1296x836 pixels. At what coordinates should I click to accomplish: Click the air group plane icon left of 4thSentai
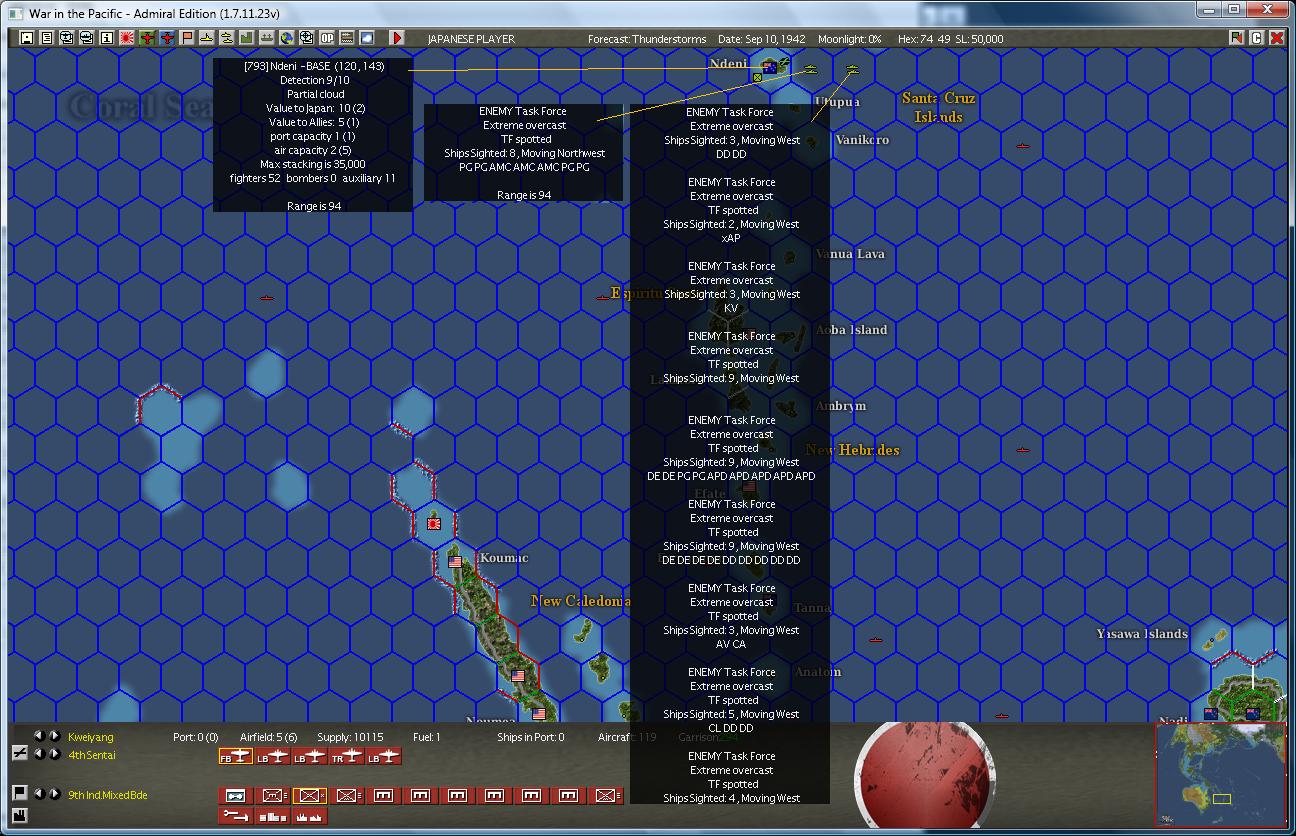tap(19, 754)
